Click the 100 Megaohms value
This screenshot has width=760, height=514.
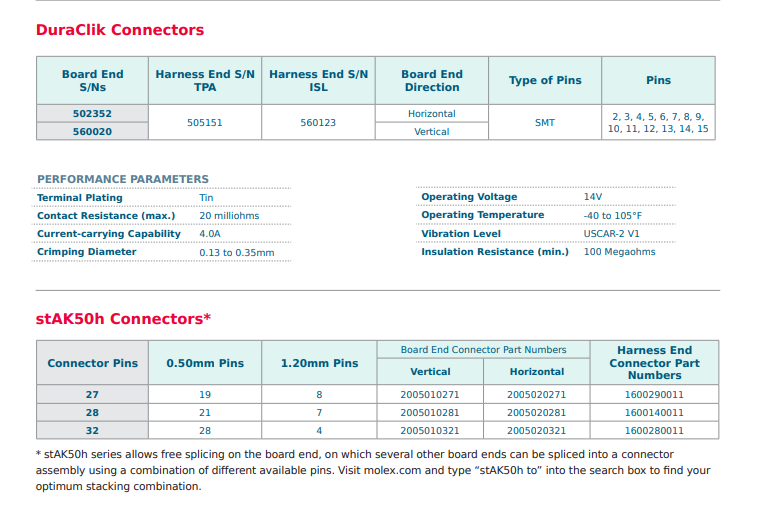coord(619,252)
